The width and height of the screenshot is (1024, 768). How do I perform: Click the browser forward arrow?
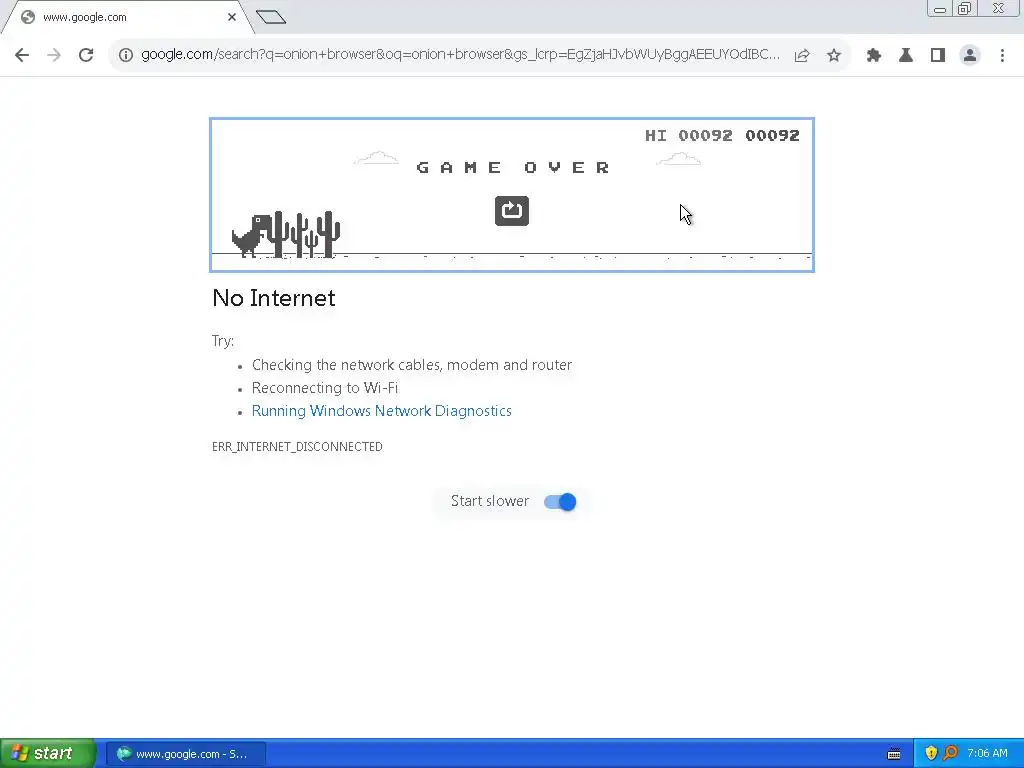point(54,55)
